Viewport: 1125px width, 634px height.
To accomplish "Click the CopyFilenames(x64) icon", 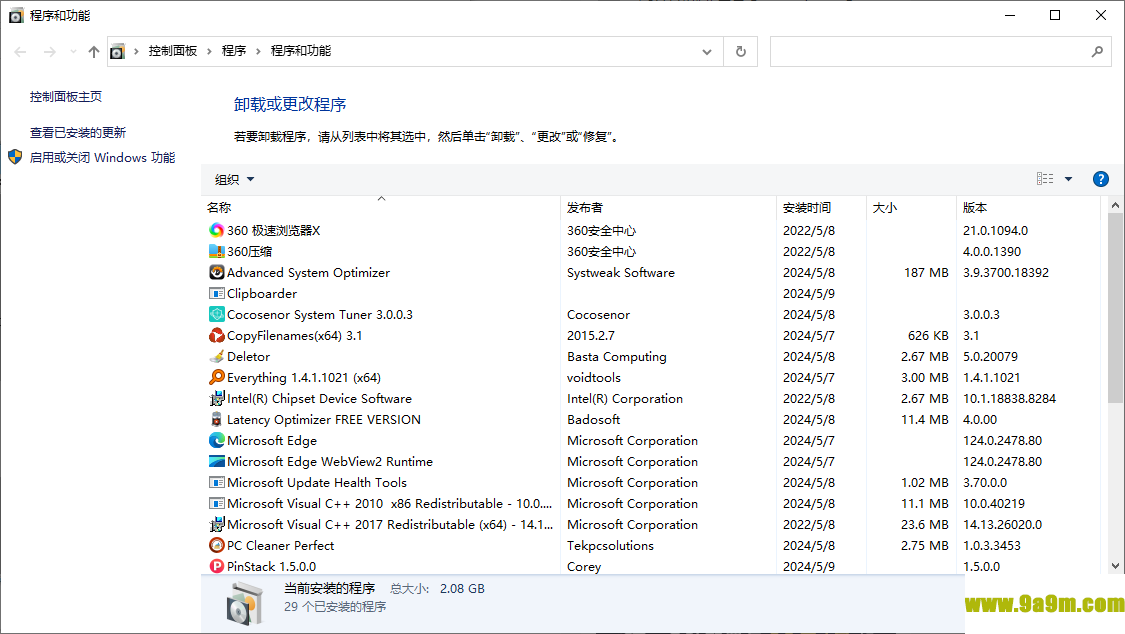I will (x=217, y=335).
